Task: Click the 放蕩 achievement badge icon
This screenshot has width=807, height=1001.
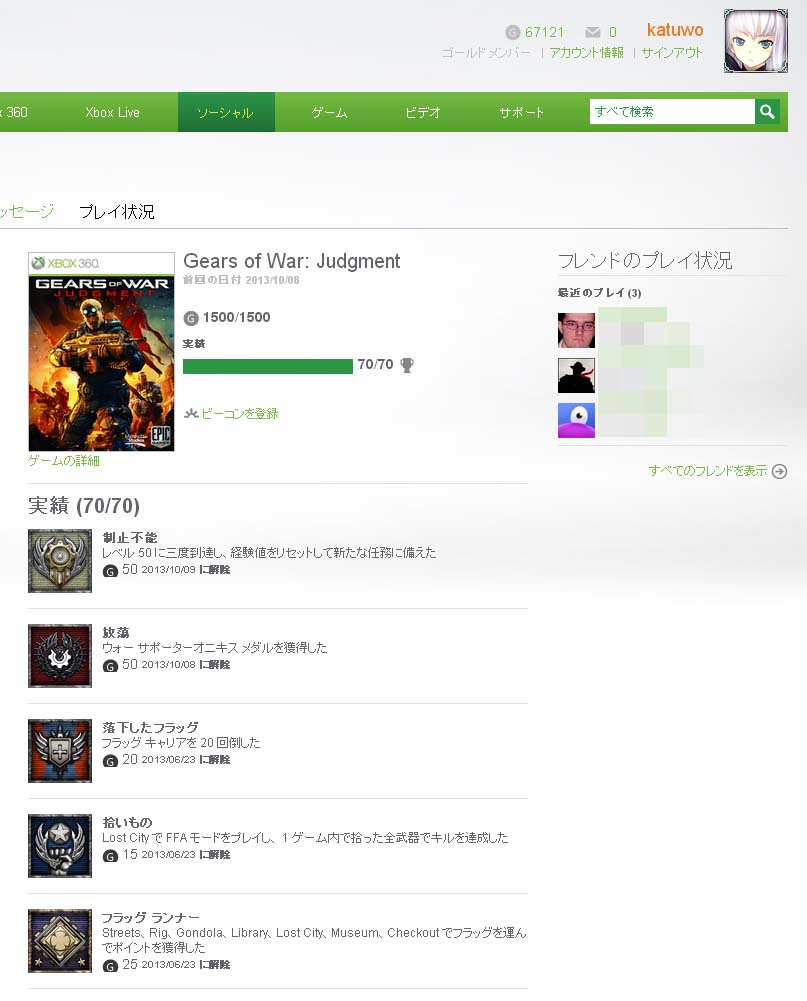Action: click(x=60, y=656)
